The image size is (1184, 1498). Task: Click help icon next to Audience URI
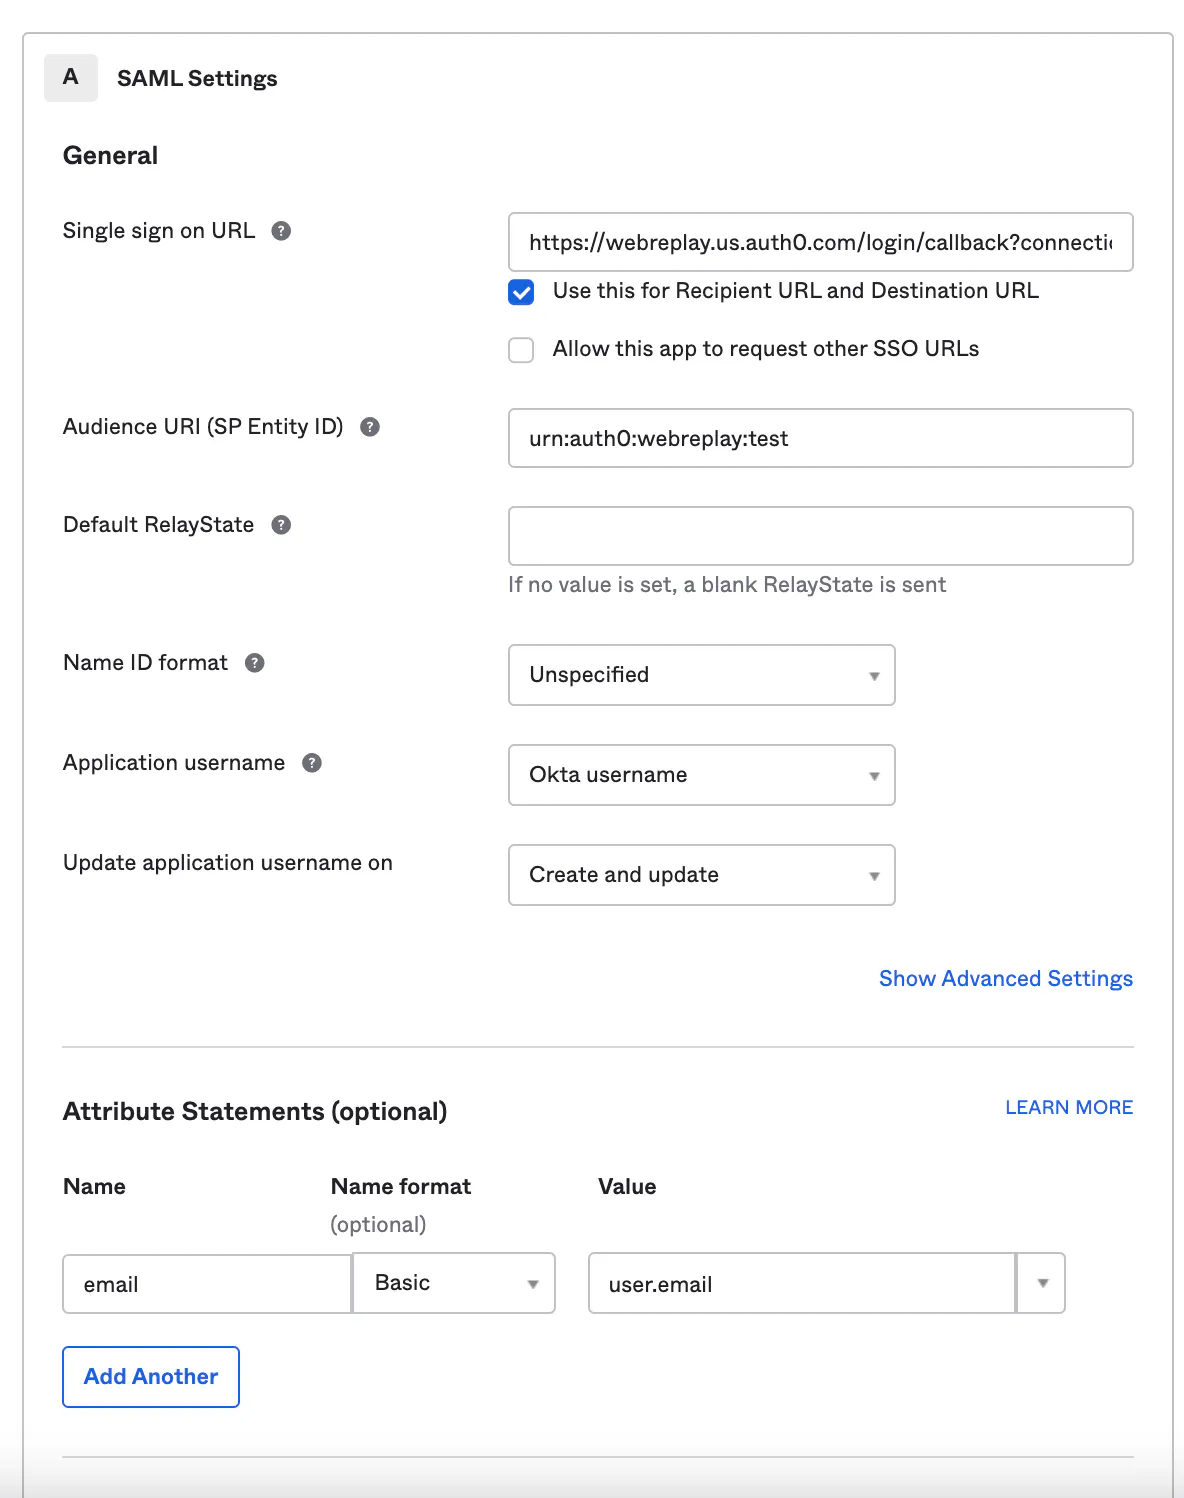point(370,427)
